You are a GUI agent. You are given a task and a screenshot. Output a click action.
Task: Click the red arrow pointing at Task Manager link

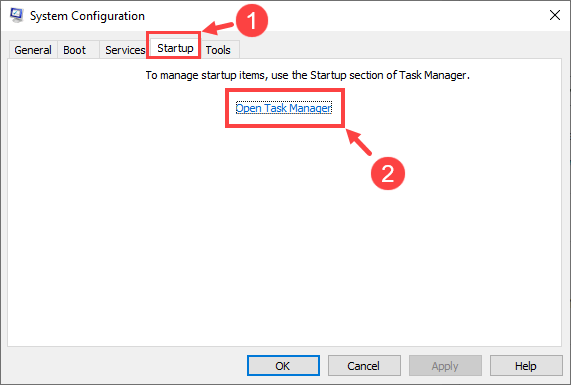coord(358,142)
